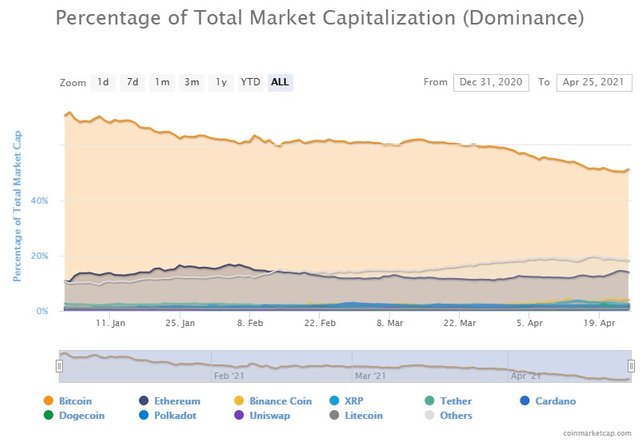Click the Uniswap legend color dot
This screenshot has height=440, width=640.
coord(239,415)
